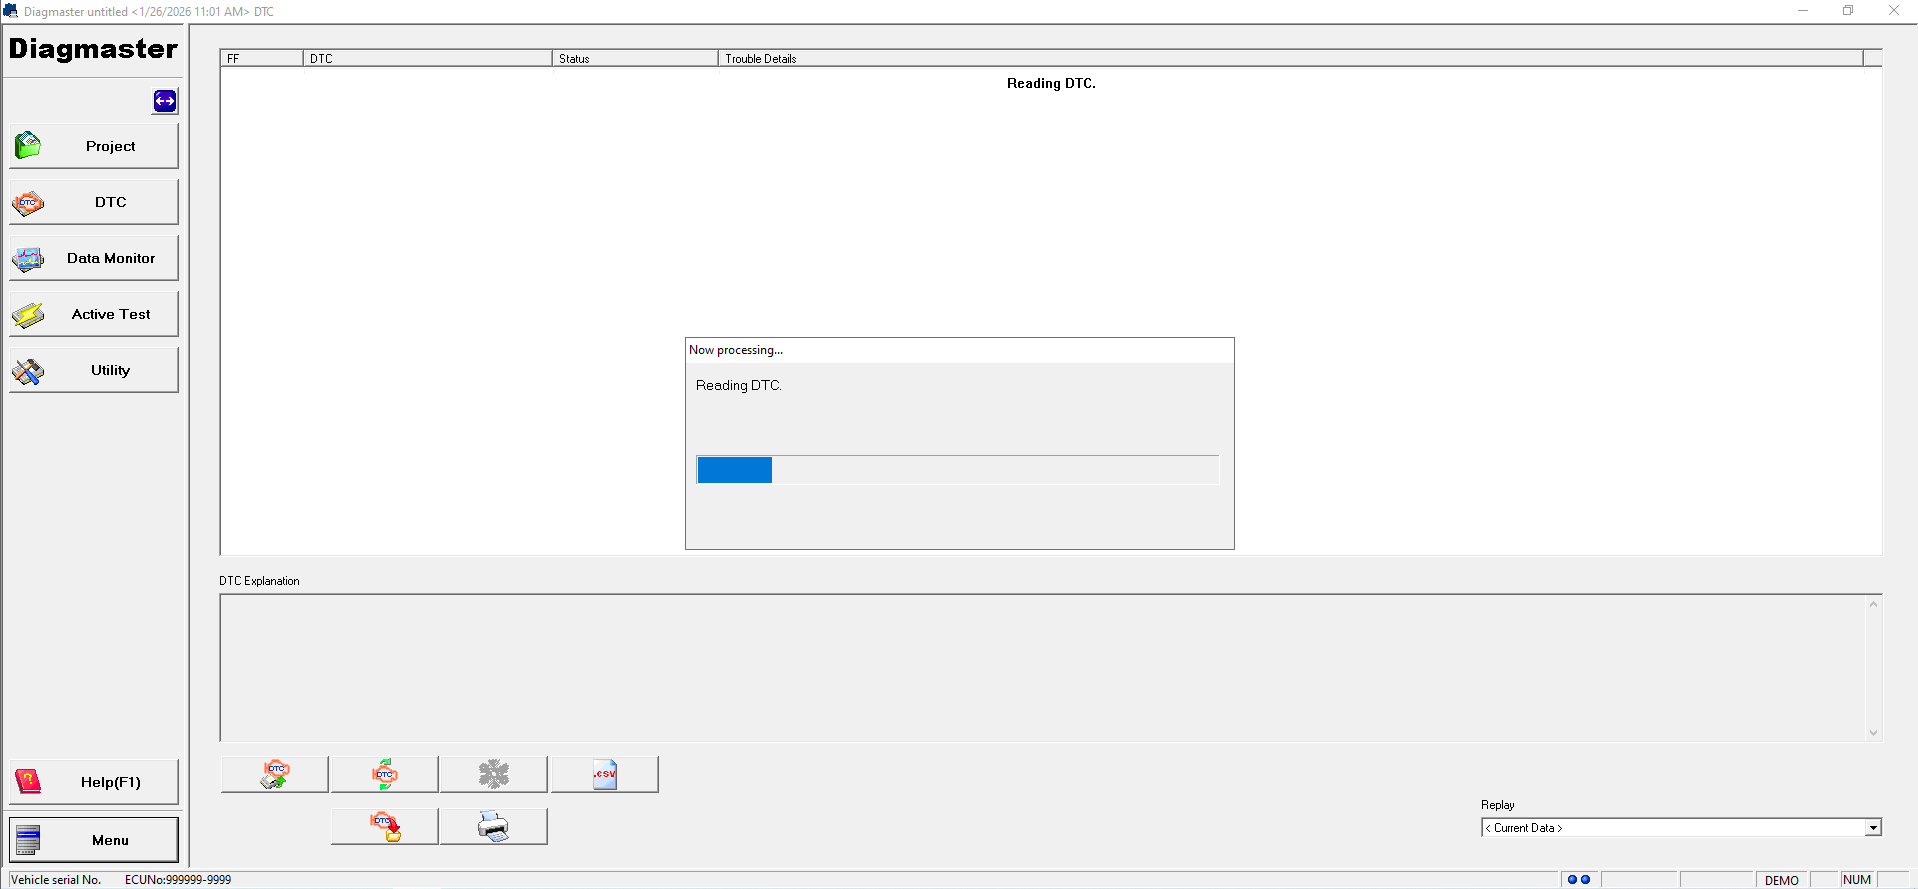Click the greyed-out snowflake freeze frame icon
This screenshot has height=889, width=1918.
coord(494,774)
